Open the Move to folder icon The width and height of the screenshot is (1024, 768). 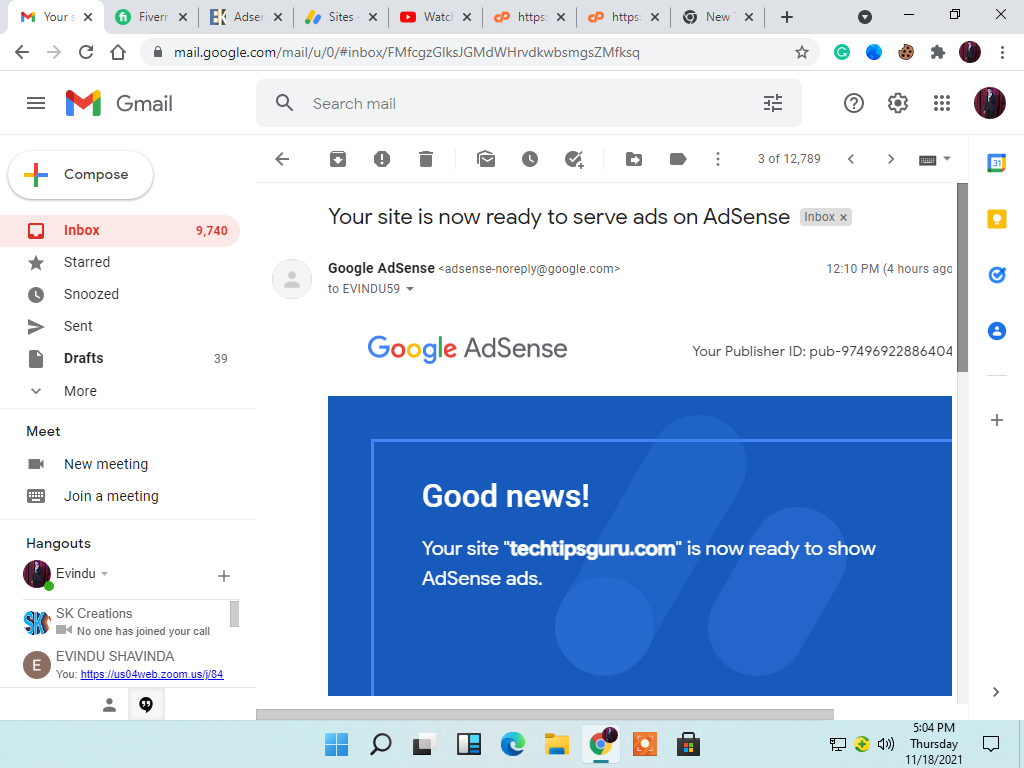pos(633,159)
